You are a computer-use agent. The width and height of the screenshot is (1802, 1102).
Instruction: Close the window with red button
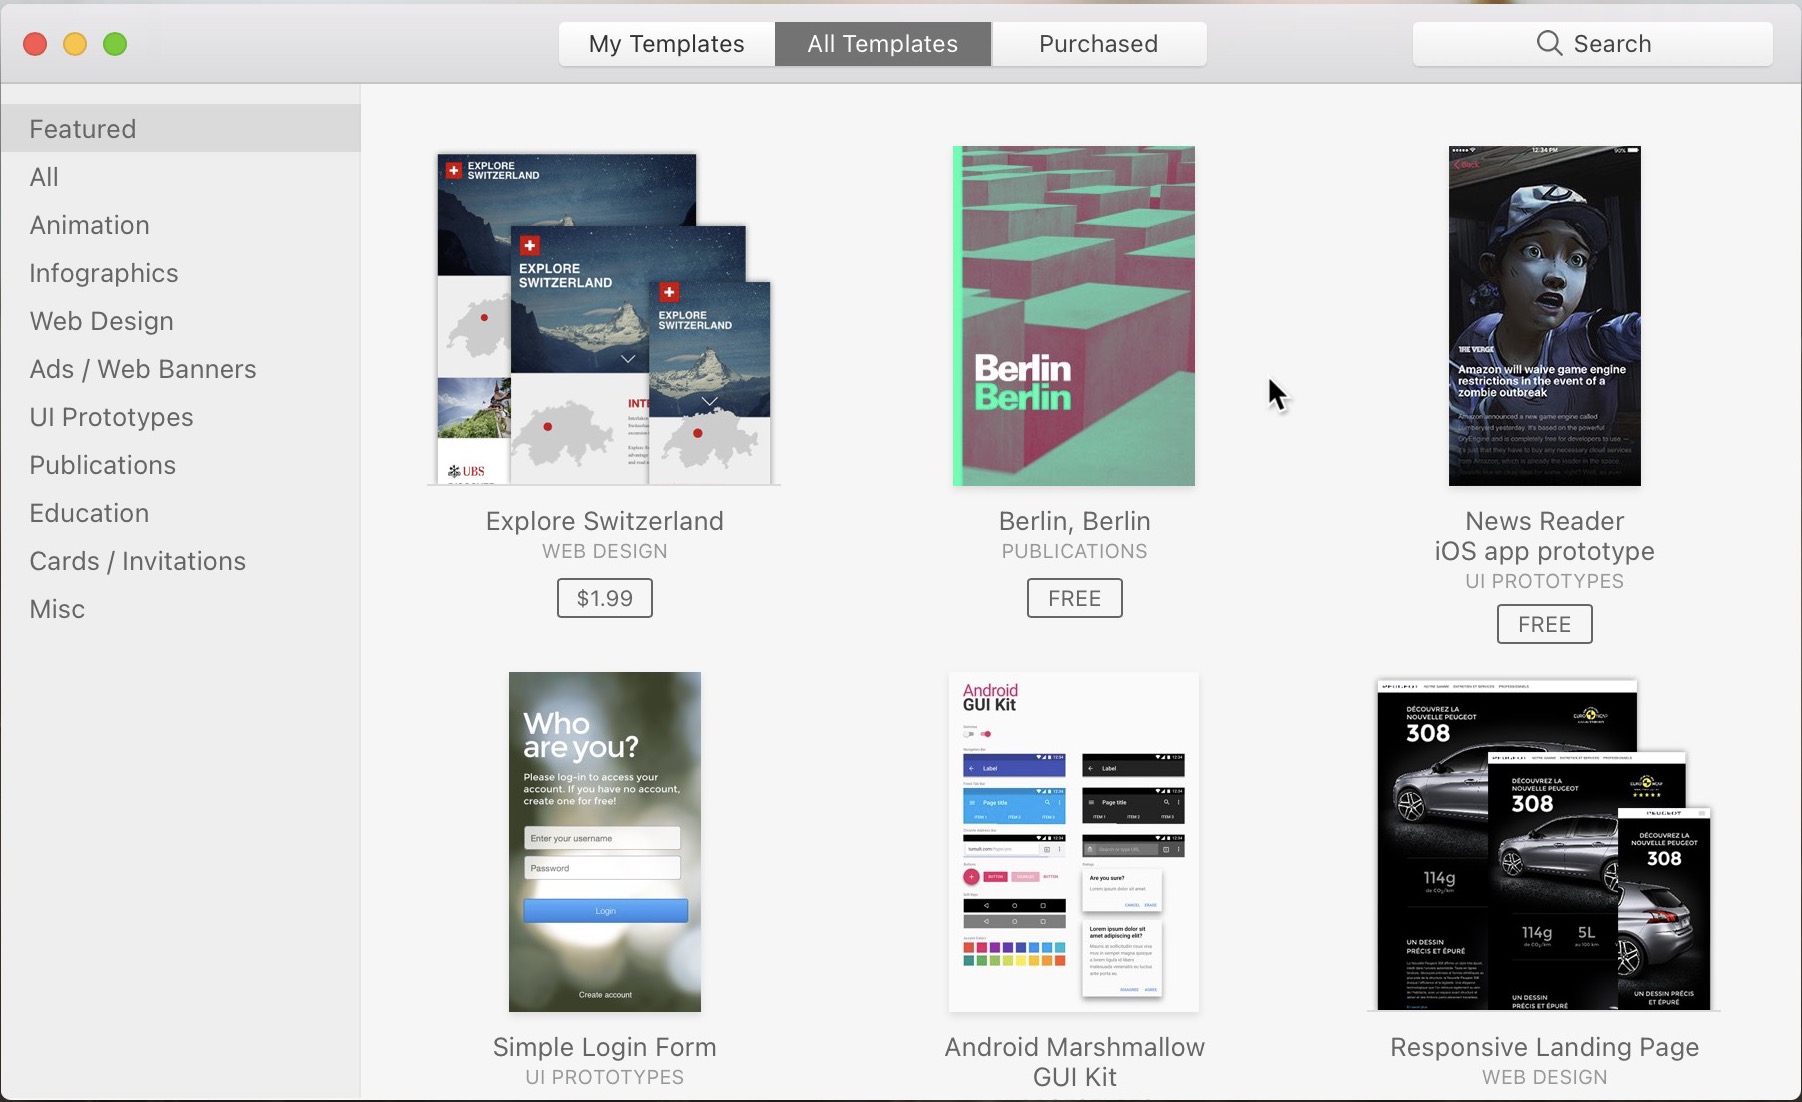click(x=35, y=44)
